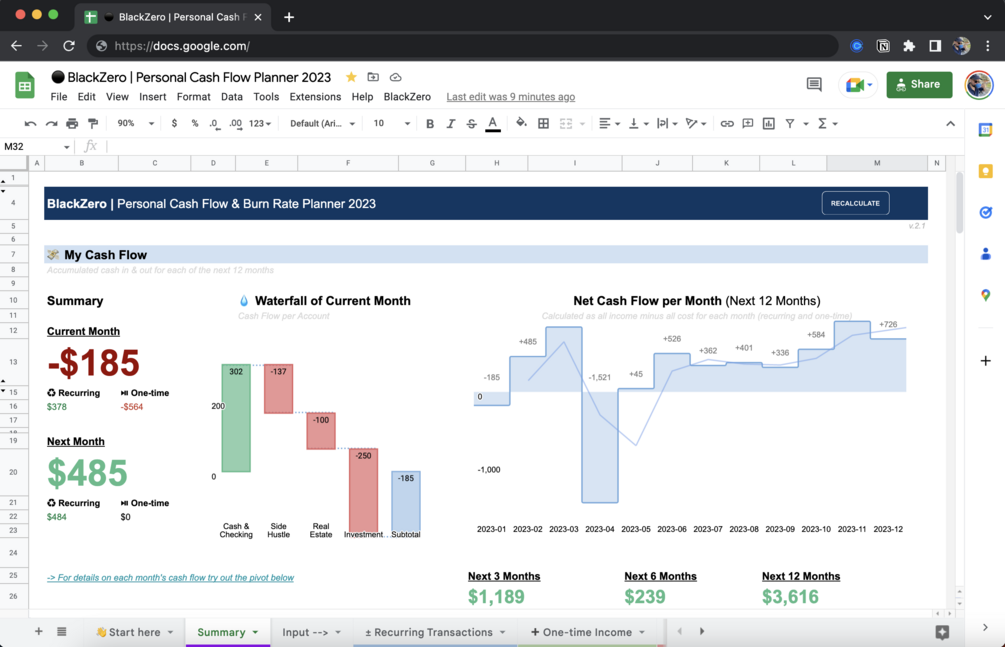Open Google Keep in side panel

[x=986, y=171]
